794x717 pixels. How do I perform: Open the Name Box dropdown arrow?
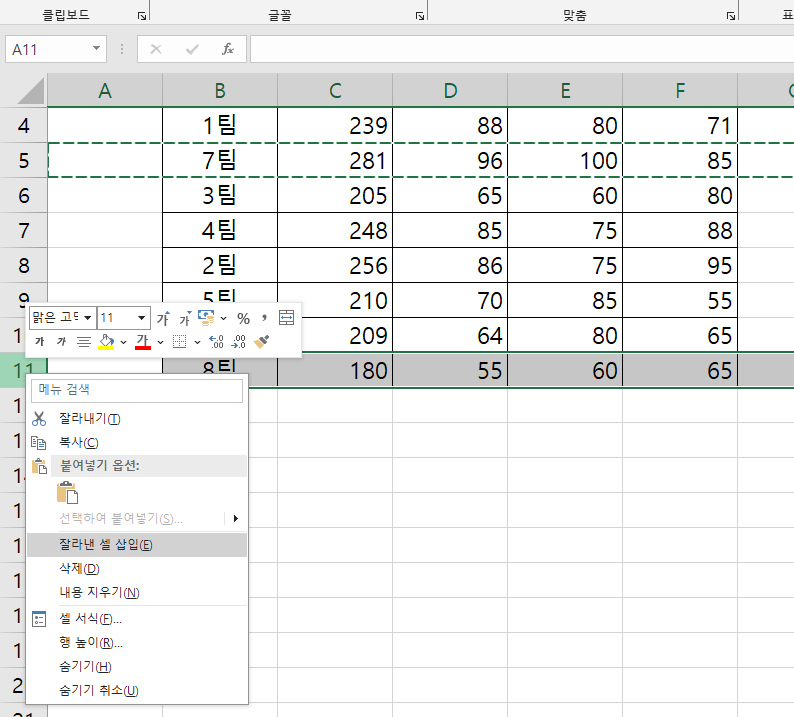click(x=96, y=49)
